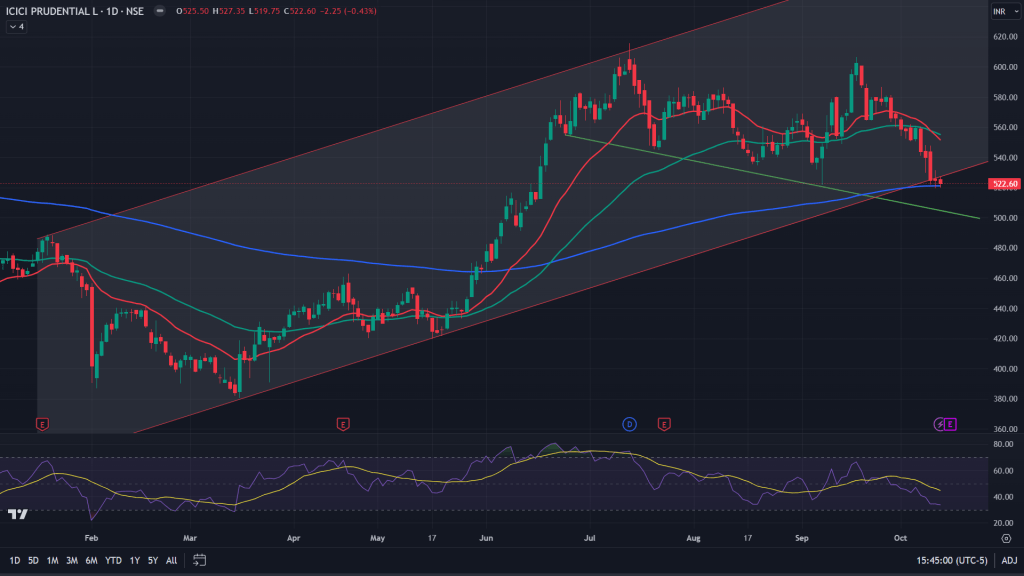
Task: Click the 522.60 current price label
Action: [1003, 184]
